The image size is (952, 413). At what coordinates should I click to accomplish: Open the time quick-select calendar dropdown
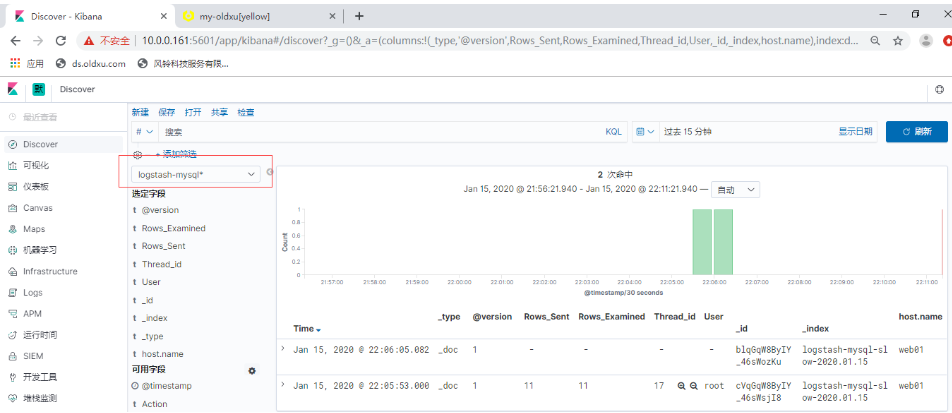[x=645, y=131]
